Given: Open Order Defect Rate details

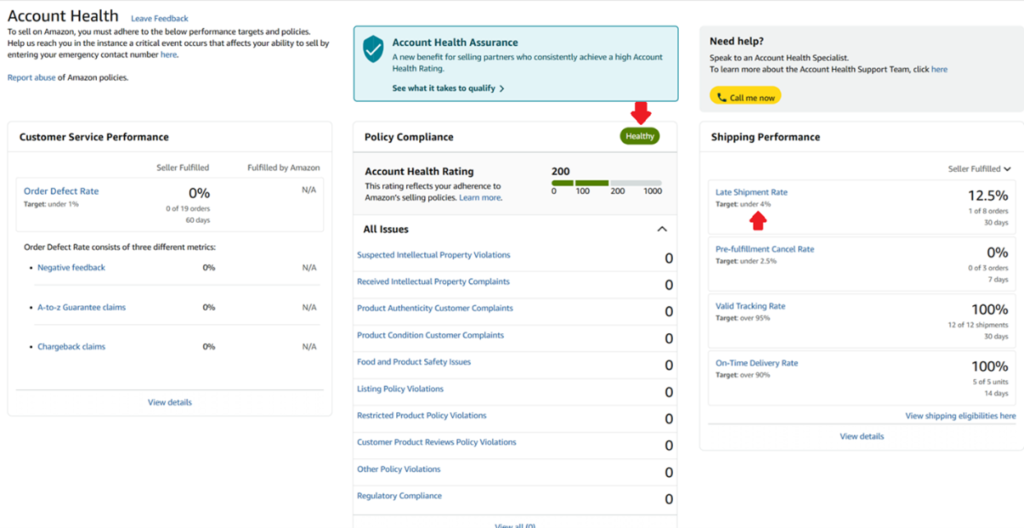Looking at the screenshot, I should pyautogui.click(x=61, y=191).
